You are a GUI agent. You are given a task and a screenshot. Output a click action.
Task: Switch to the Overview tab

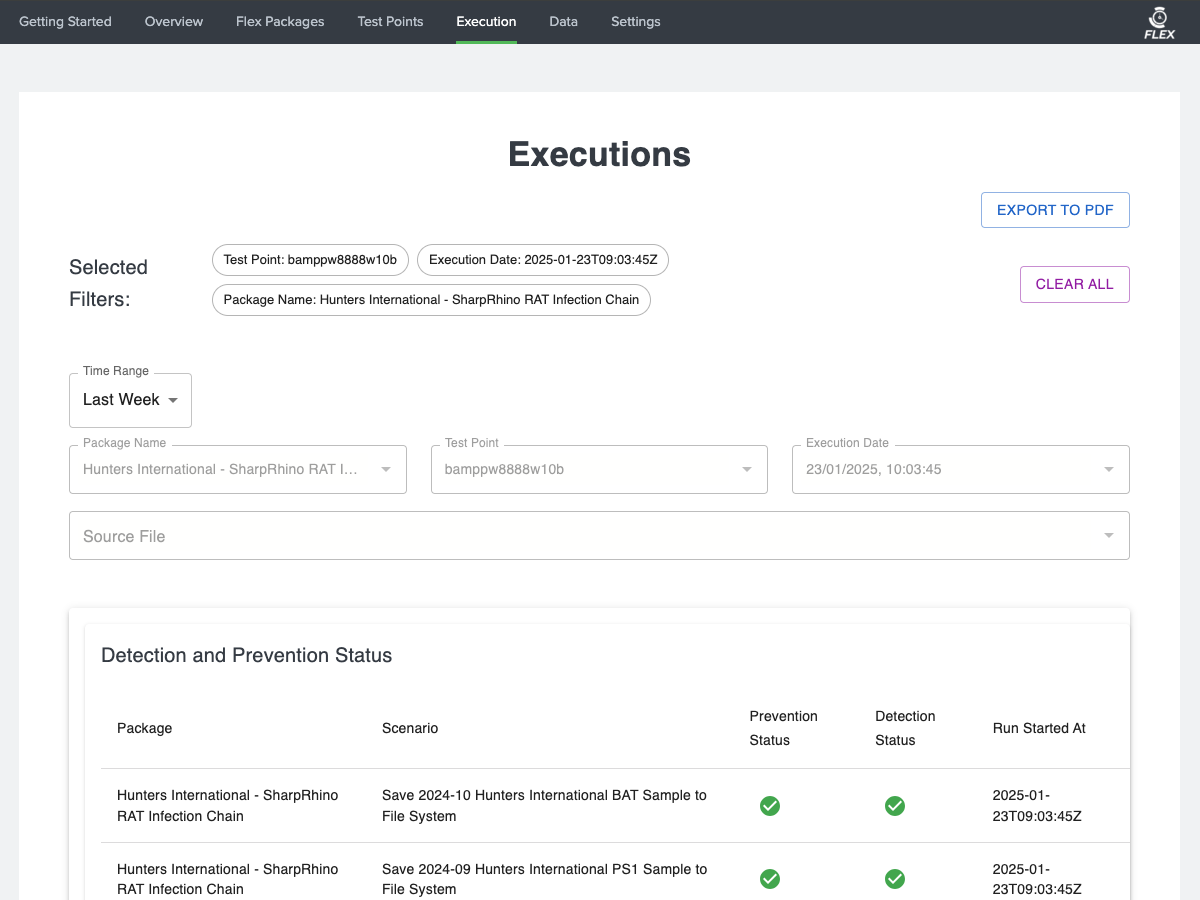pyautogui.click(x=174, y=21)
